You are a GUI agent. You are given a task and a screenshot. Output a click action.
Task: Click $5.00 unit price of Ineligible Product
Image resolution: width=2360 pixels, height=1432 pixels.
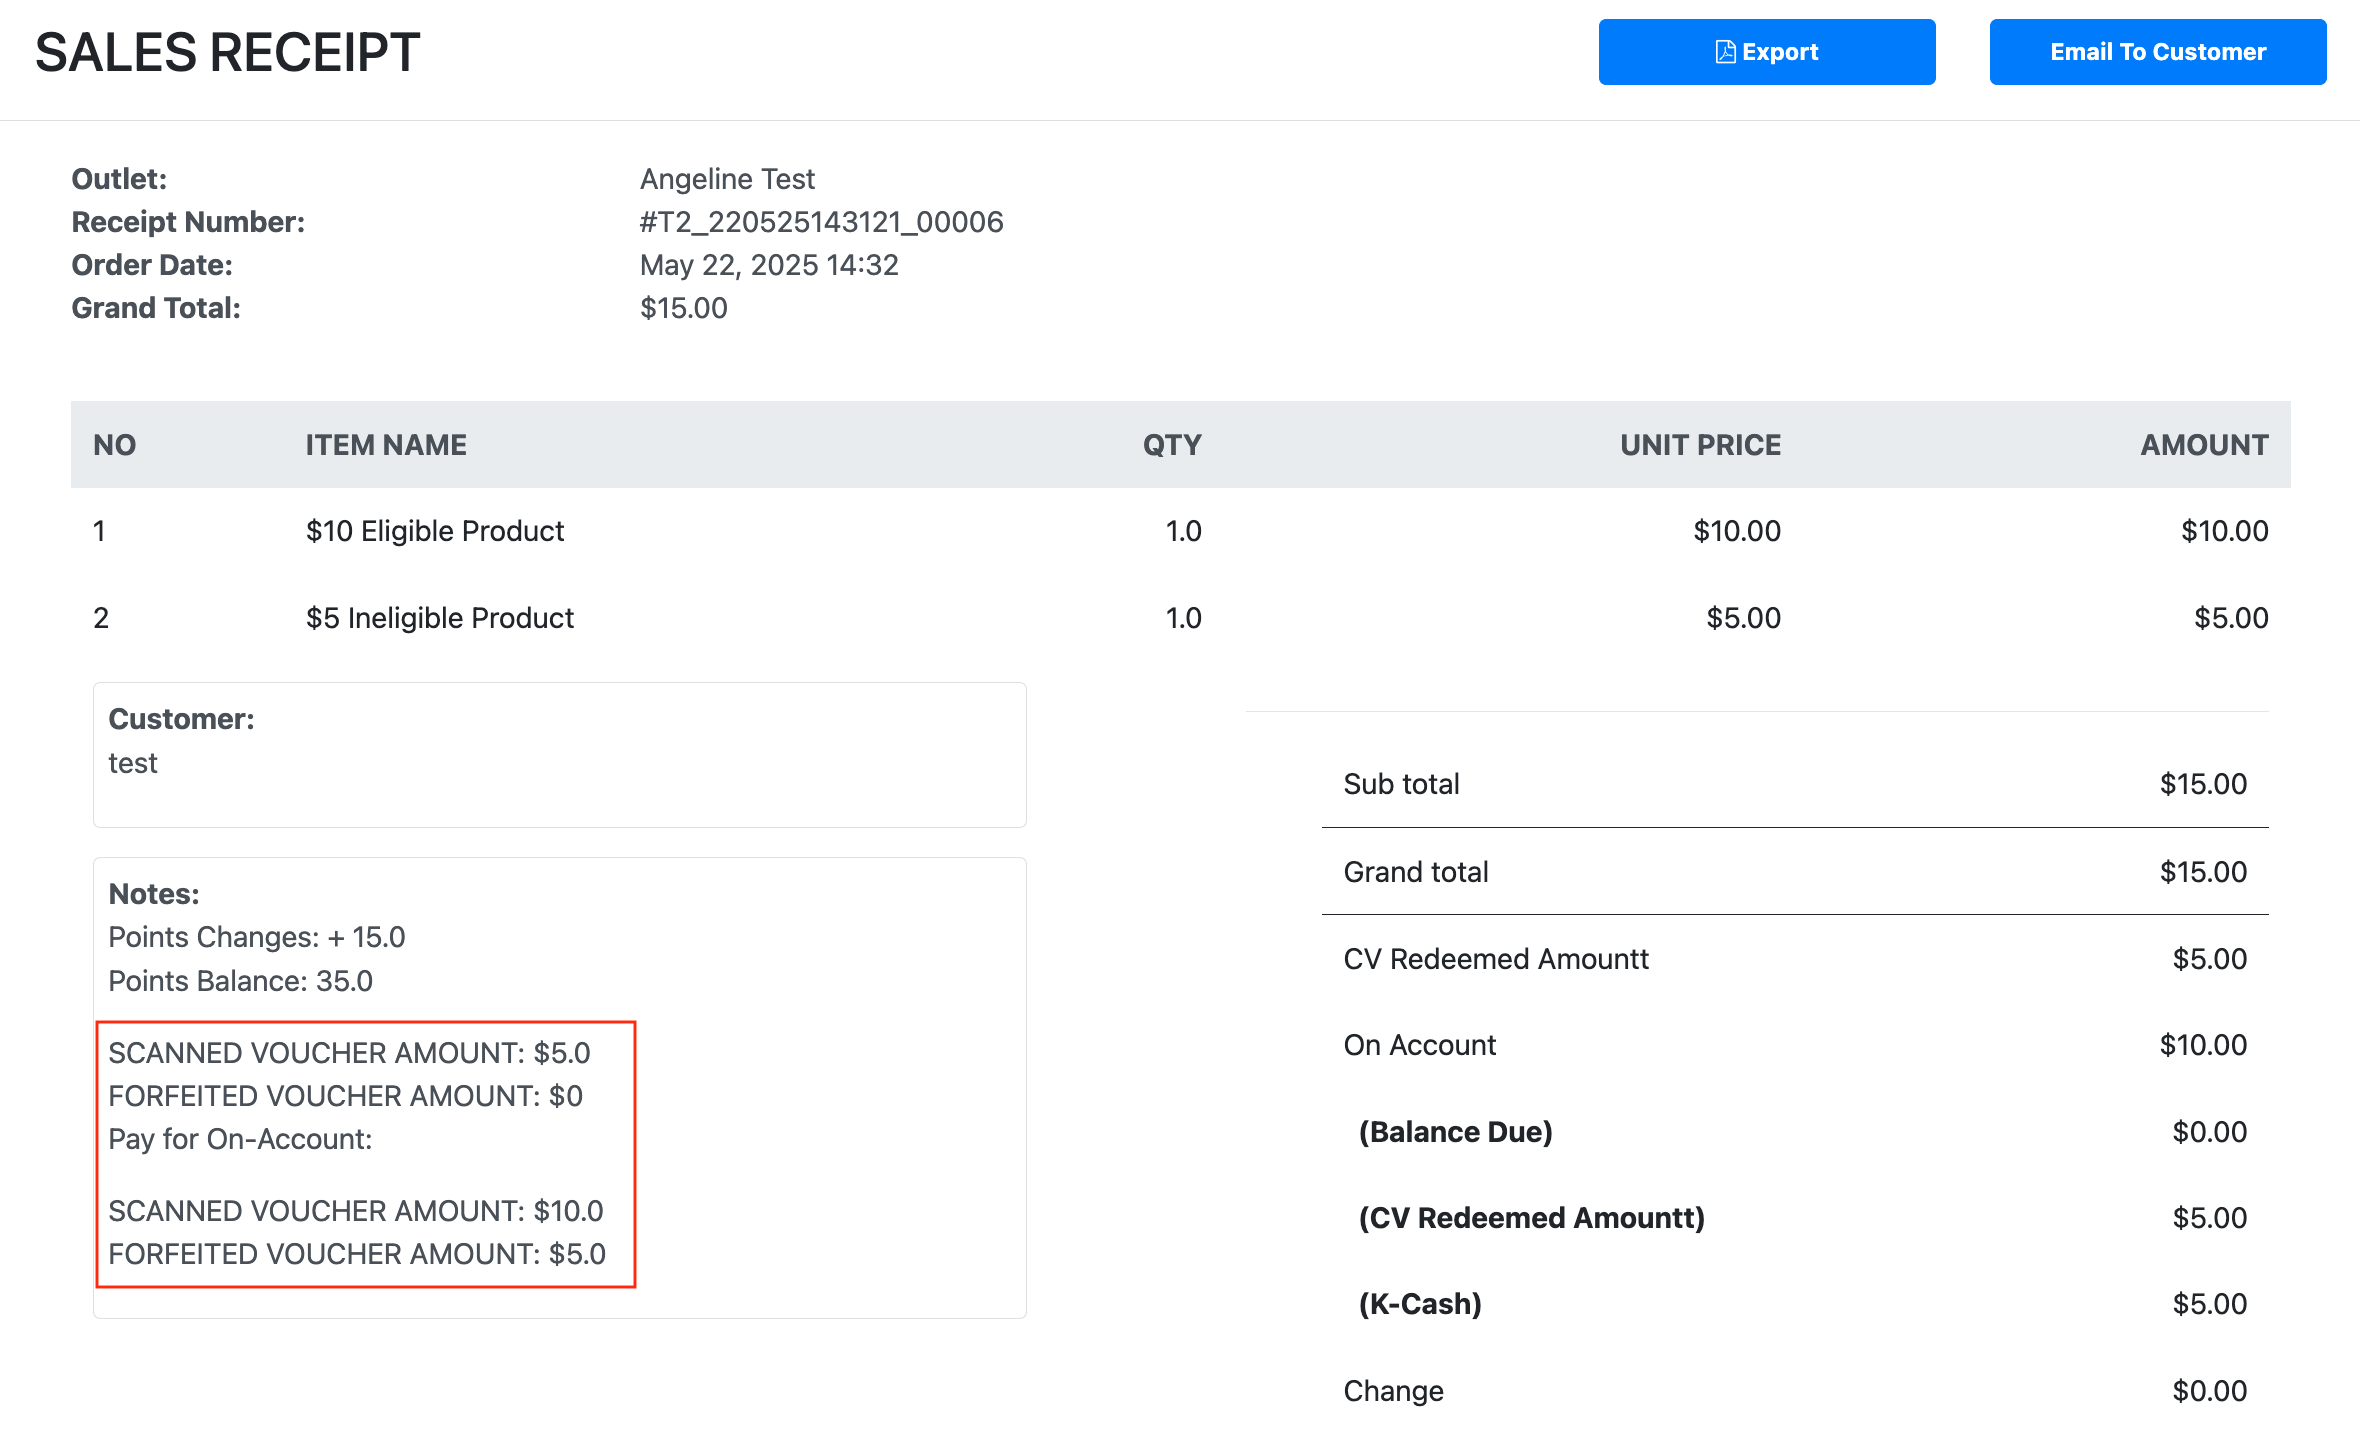1743,618
